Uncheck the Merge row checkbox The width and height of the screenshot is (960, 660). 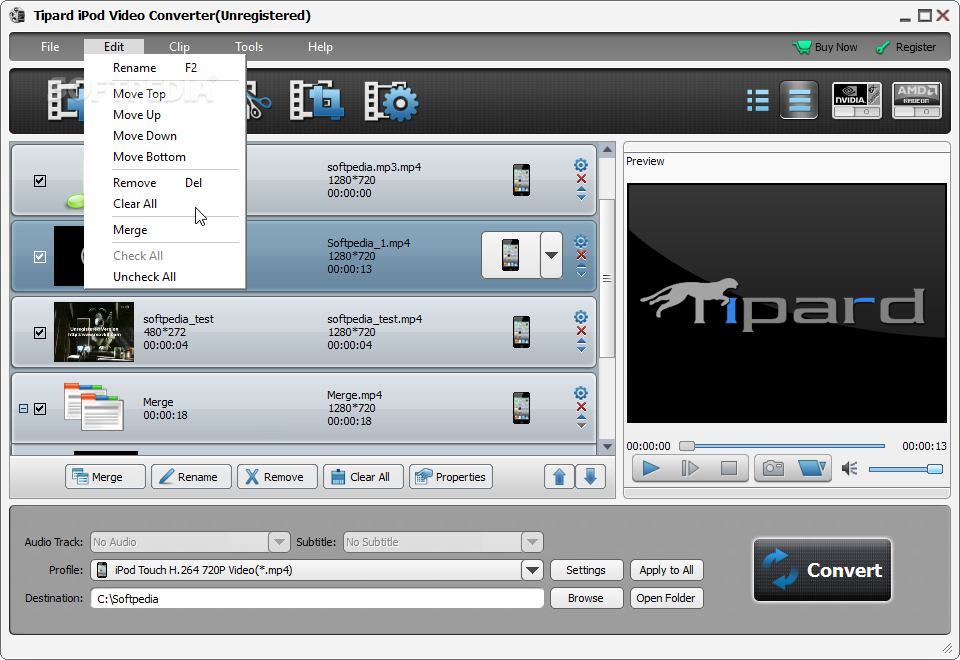[x=40, y=408]
